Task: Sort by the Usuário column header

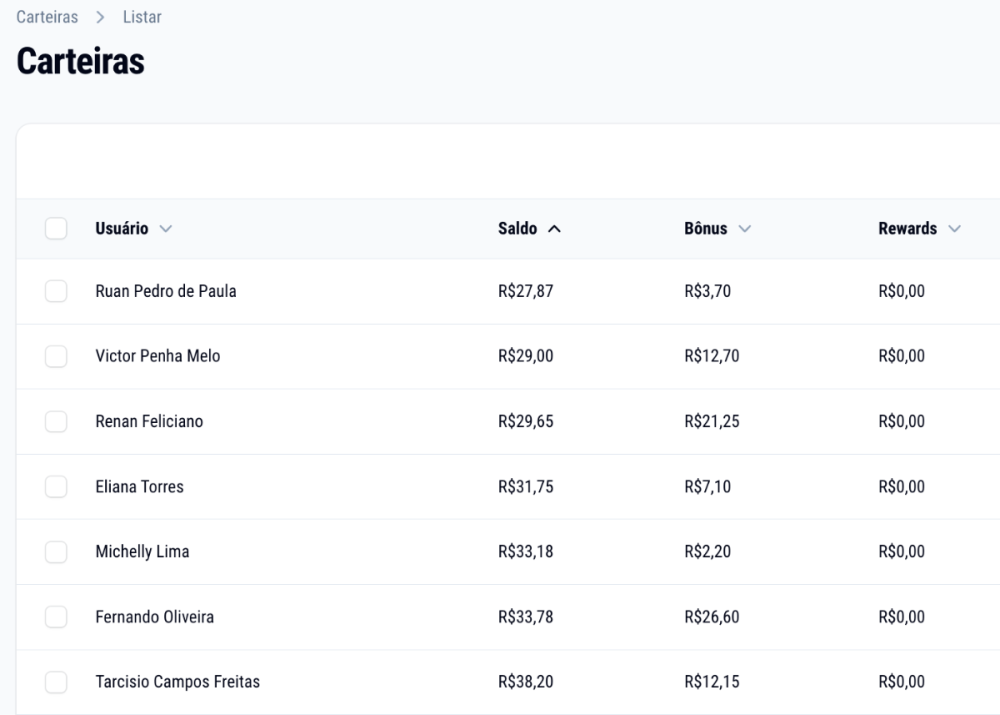Action: pyautogui.click(x=122, y=228)
